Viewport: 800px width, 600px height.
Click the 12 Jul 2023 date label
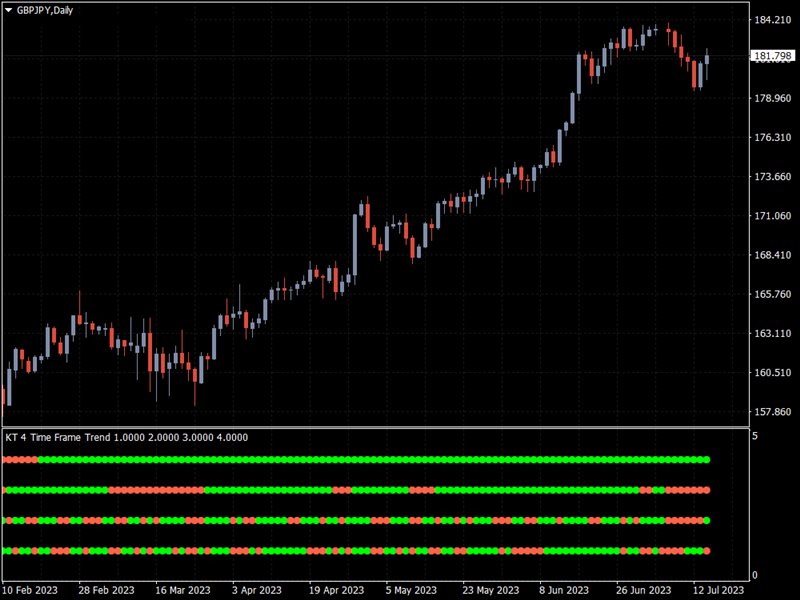(718, 590)
